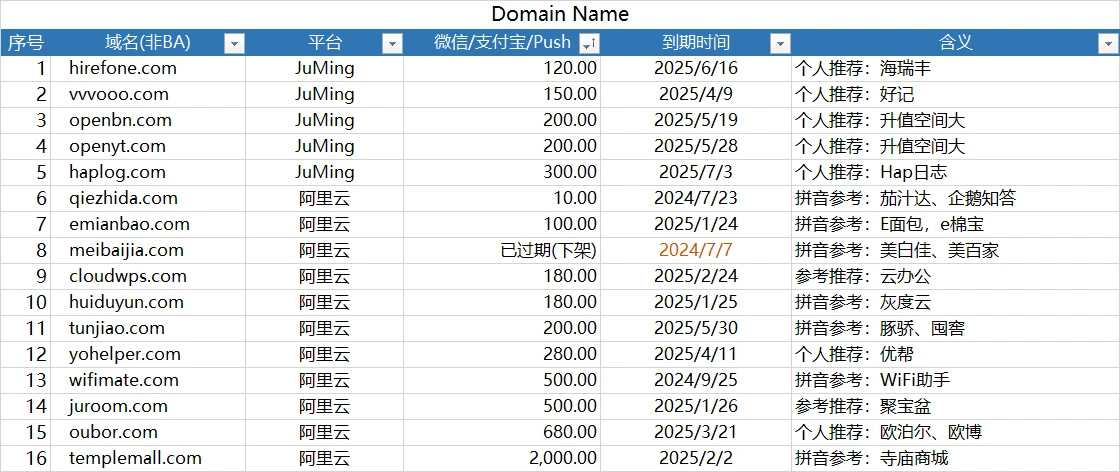Select the Domain Name title cell
The width and height of the screenshot is (1120, 472).
coord(560,14)
